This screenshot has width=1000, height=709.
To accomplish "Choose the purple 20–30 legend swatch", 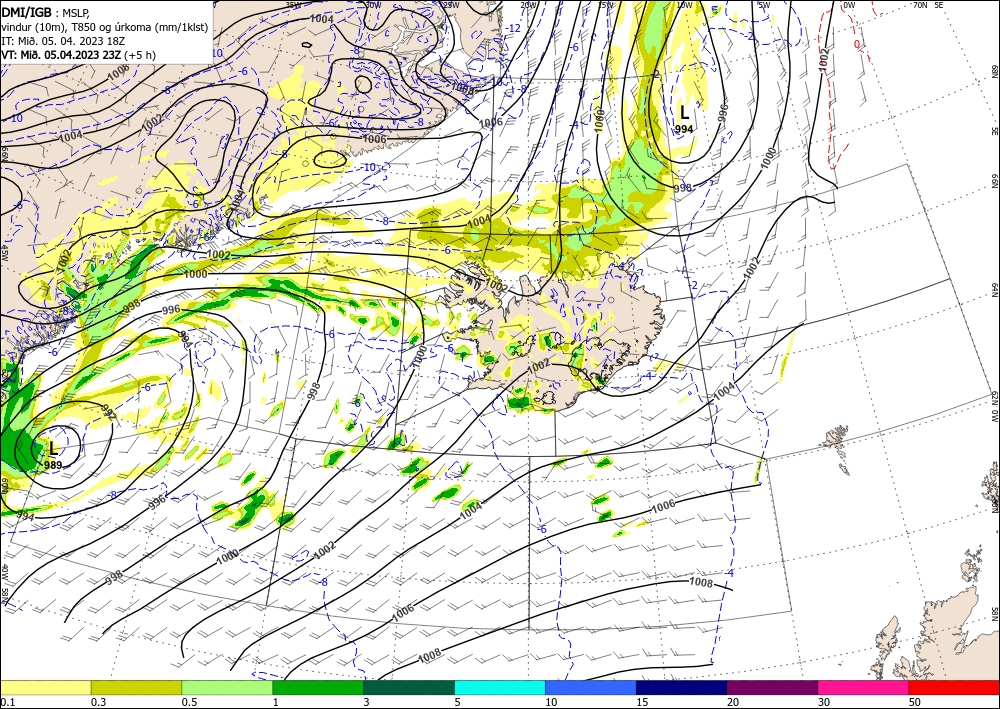I will pos(772,687).
